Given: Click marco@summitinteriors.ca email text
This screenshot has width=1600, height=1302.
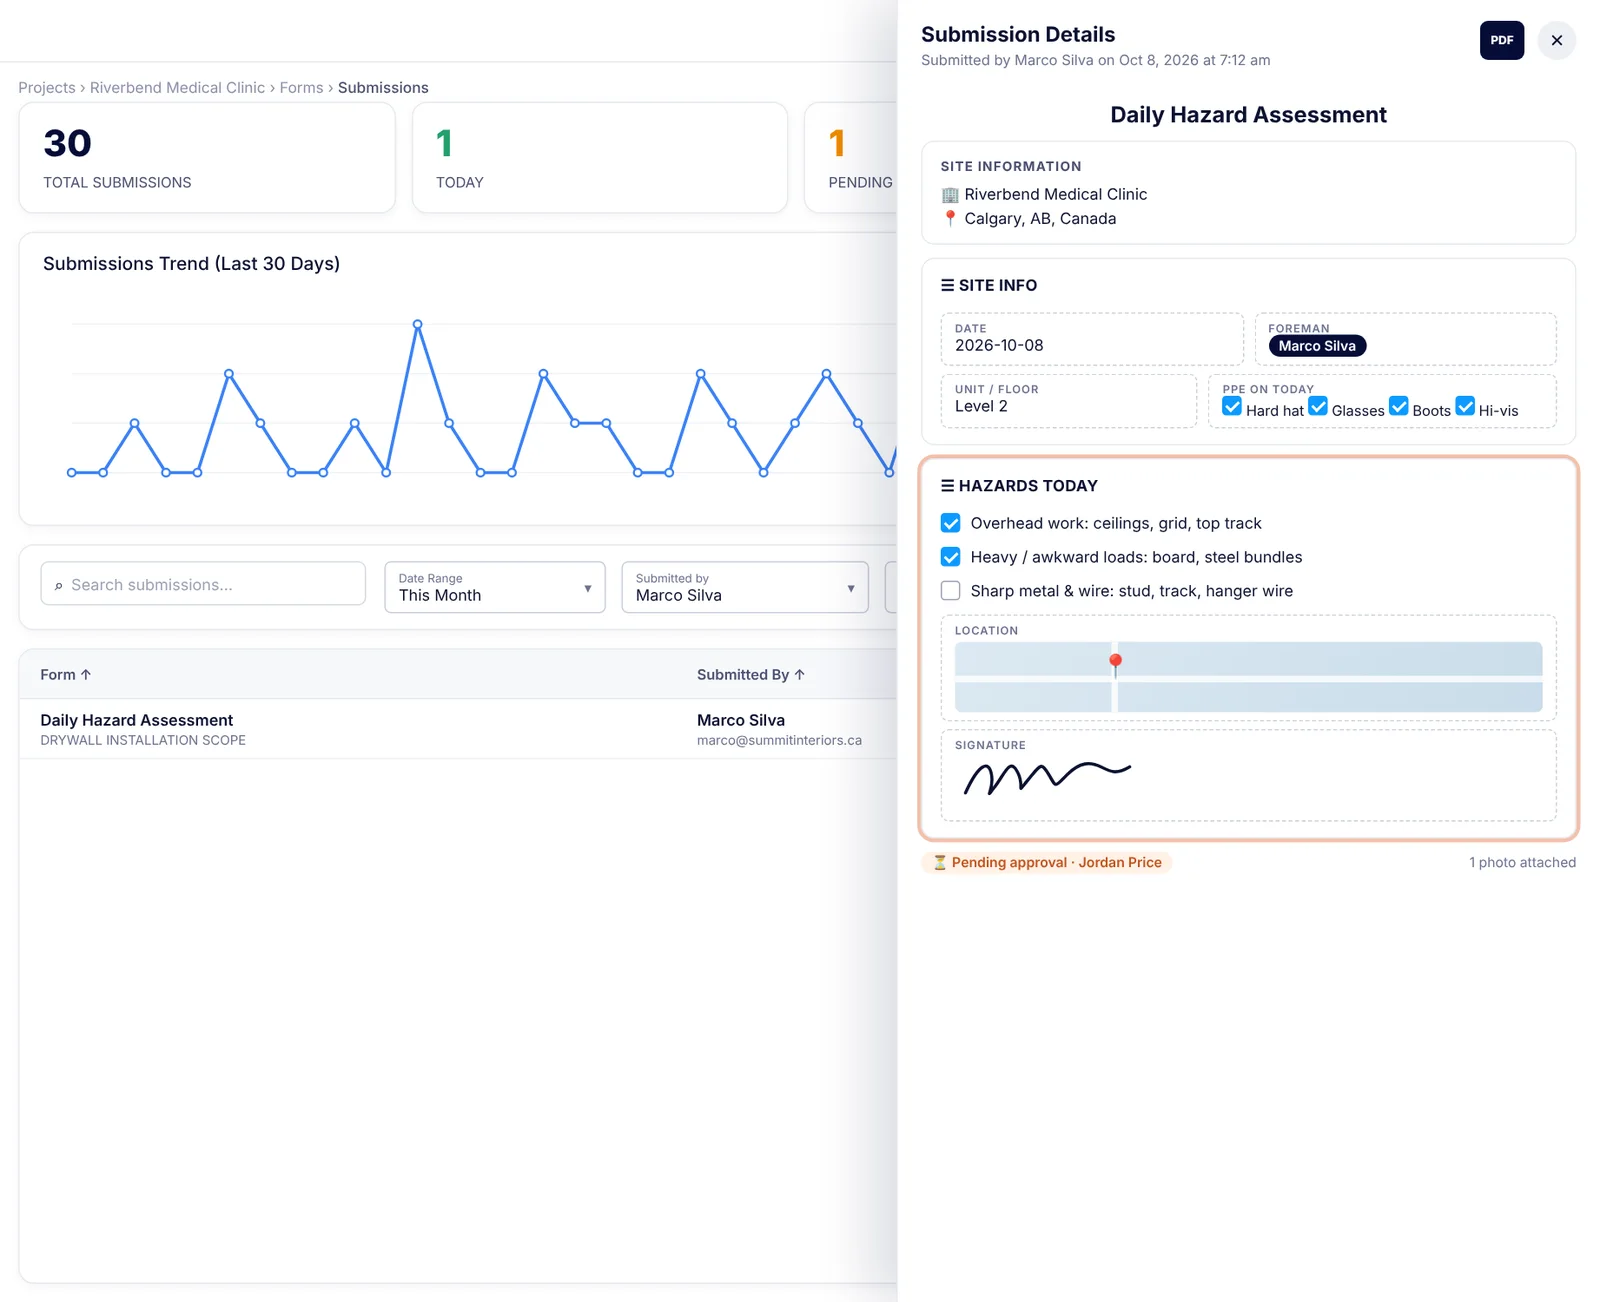Looking at the screenshot, I should [x=779, y=741].
